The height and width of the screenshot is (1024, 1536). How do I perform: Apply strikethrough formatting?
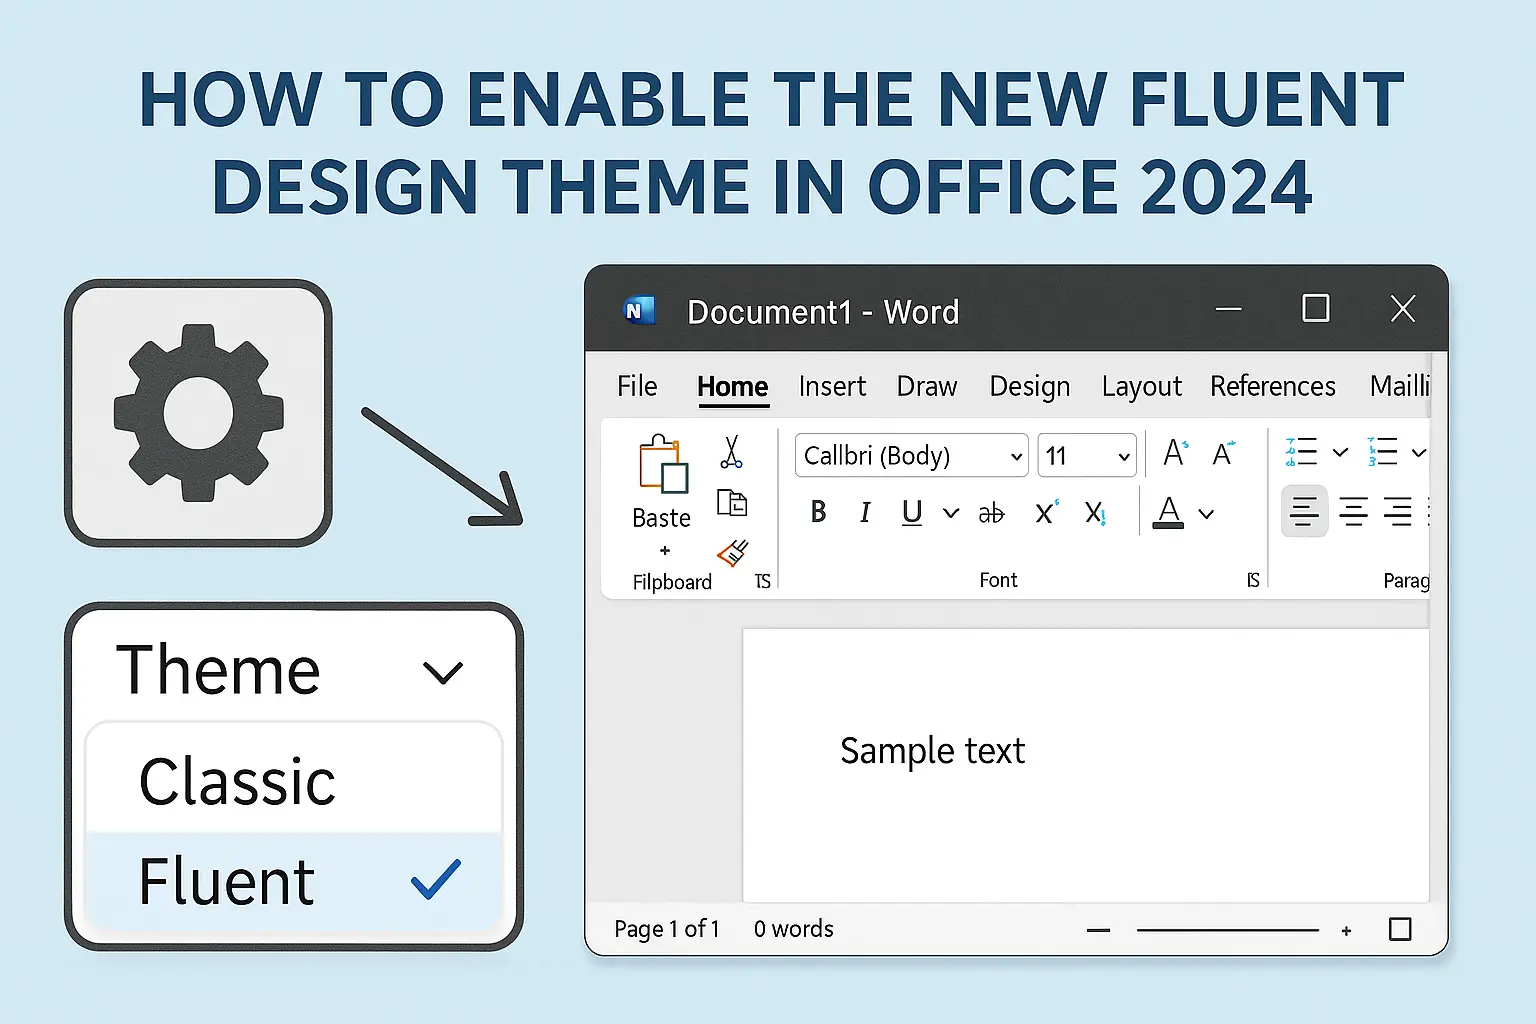[991, 512]
